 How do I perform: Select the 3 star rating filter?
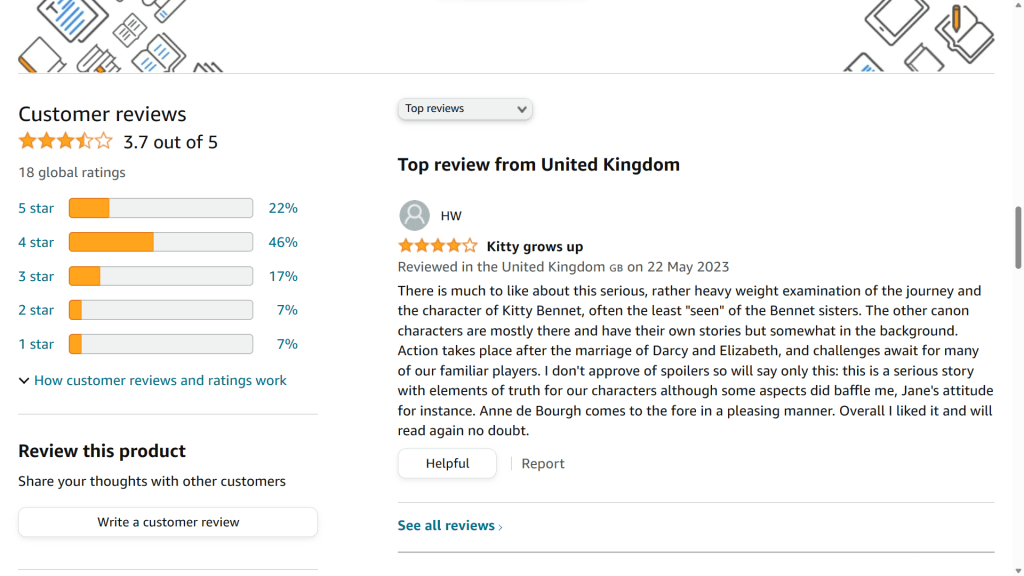(x=36, y=276)
